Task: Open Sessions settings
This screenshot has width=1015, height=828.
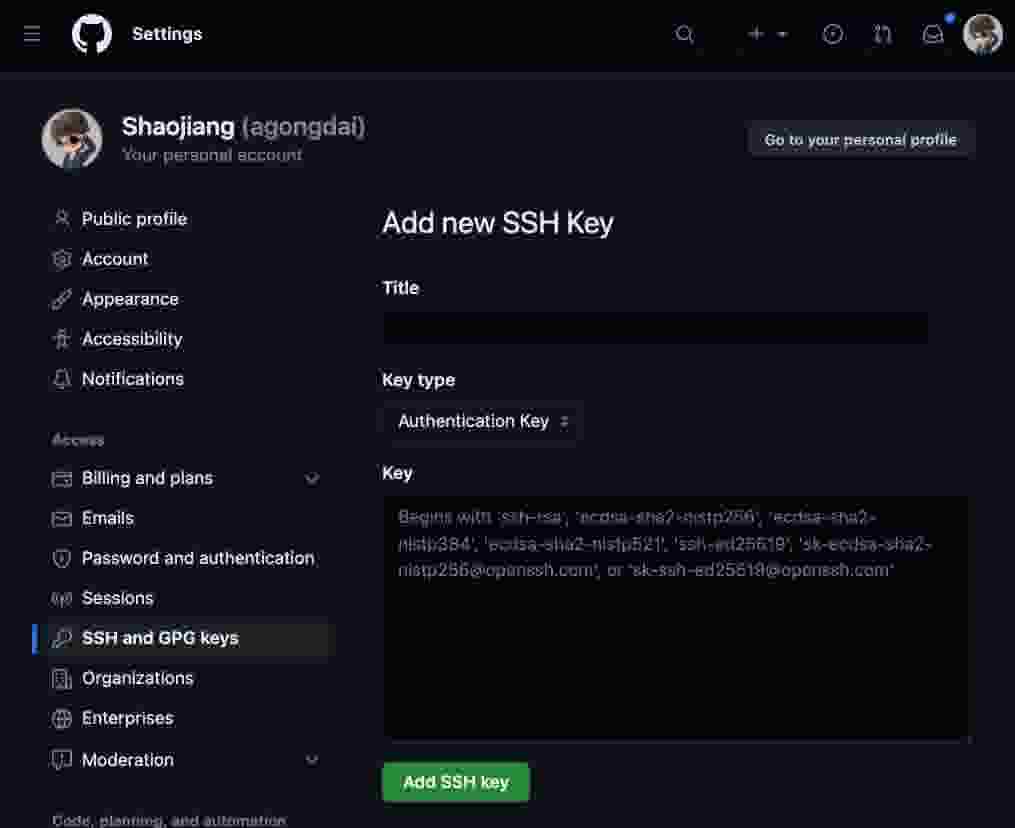Action: coord(117,598)
